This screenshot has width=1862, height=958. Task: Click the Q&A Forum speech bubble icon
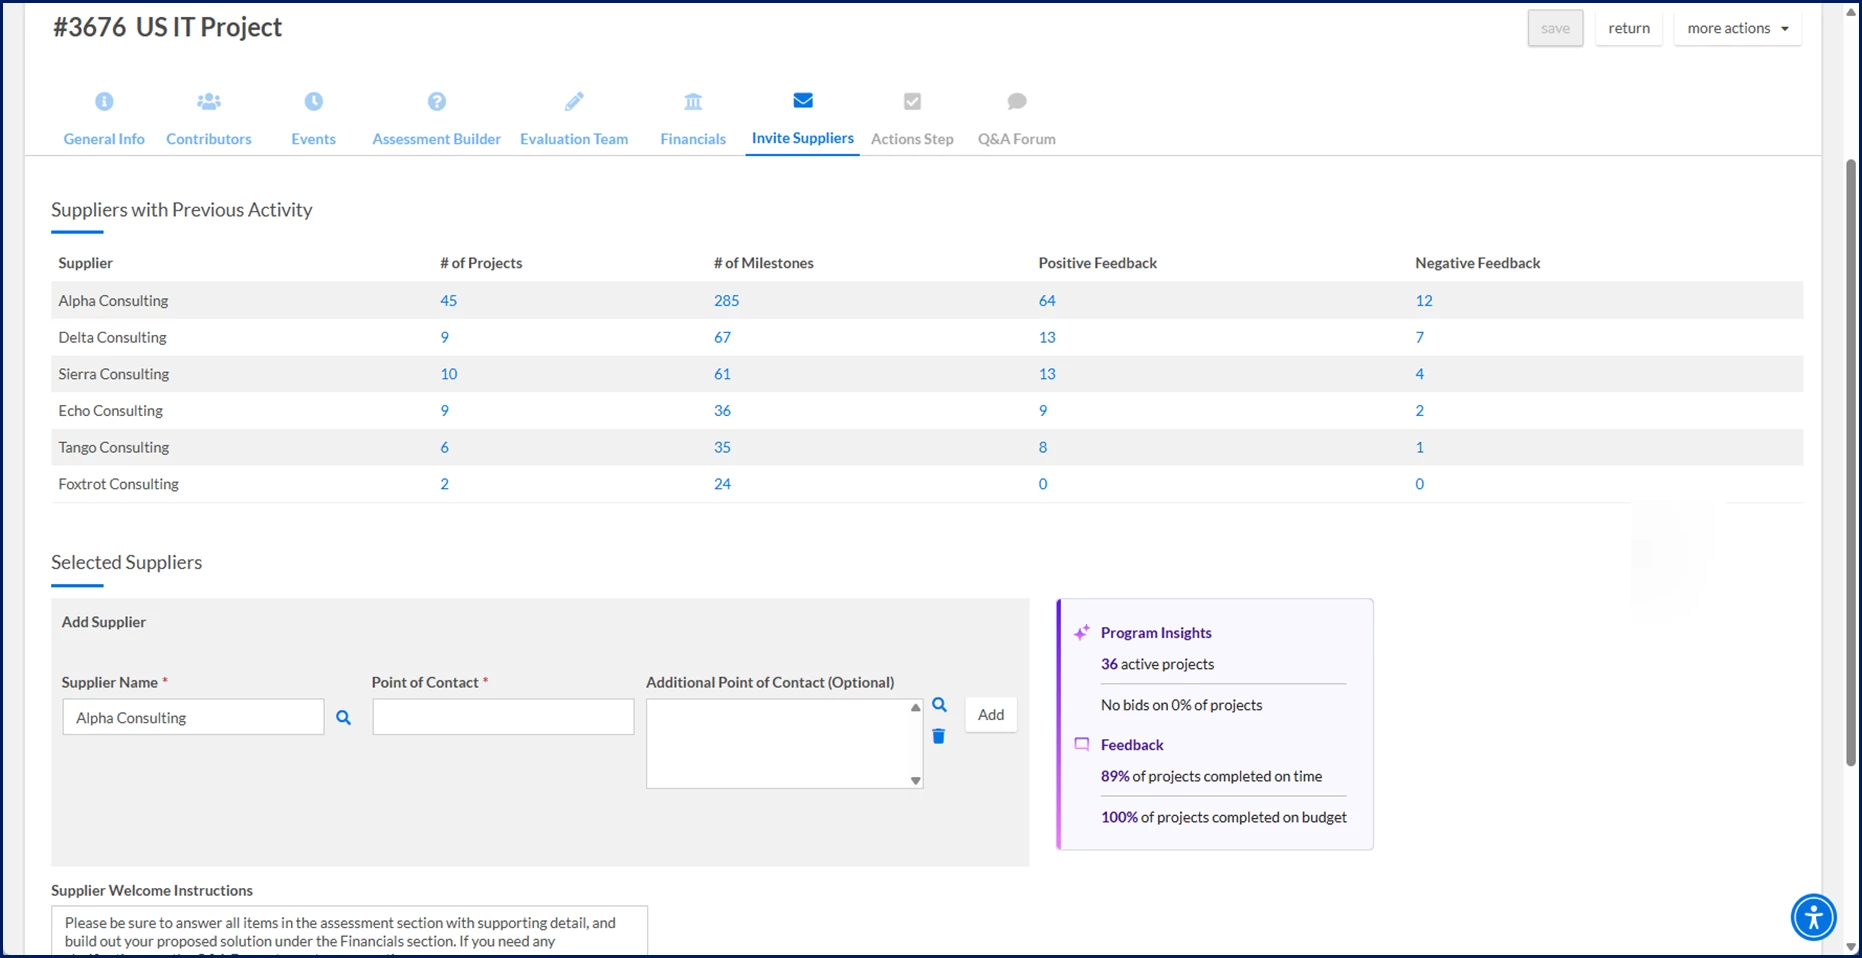(x=1017, y=101)
